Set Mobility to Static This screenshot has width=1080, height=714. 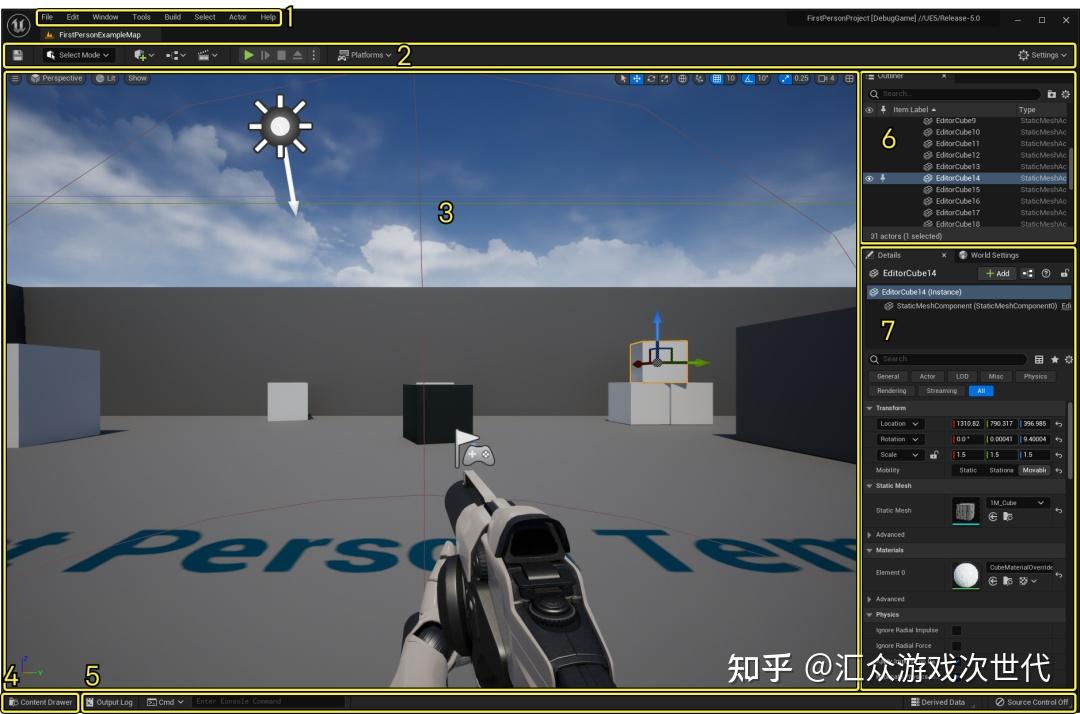(x=967, y=470)
